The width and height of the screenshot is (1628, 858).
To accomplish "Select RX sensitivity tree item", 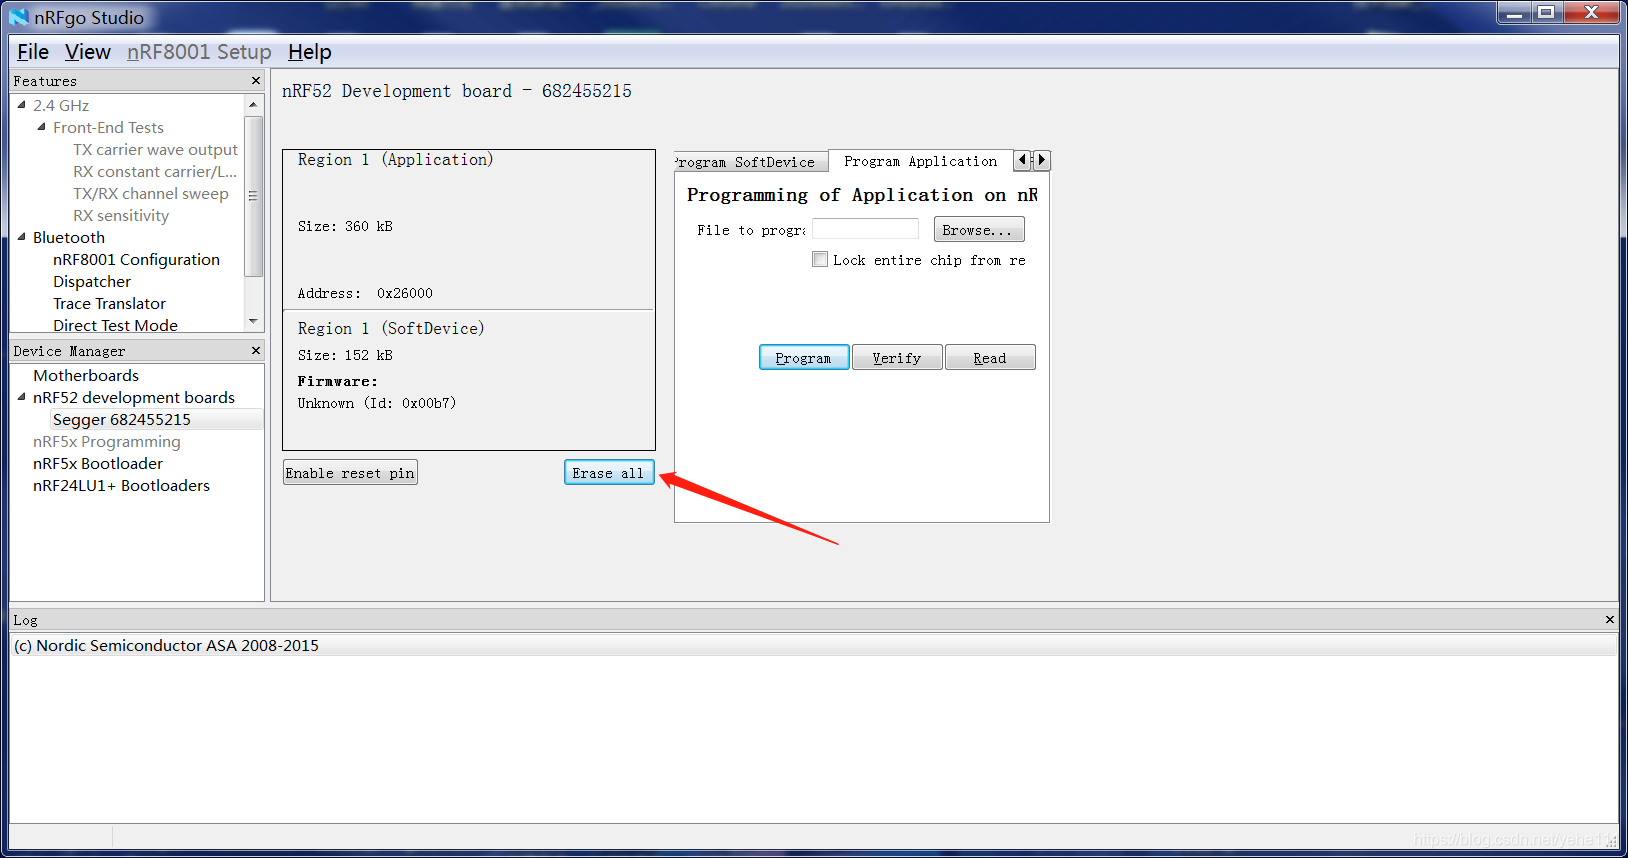I will pyautogui.click(x=121, y=215).
